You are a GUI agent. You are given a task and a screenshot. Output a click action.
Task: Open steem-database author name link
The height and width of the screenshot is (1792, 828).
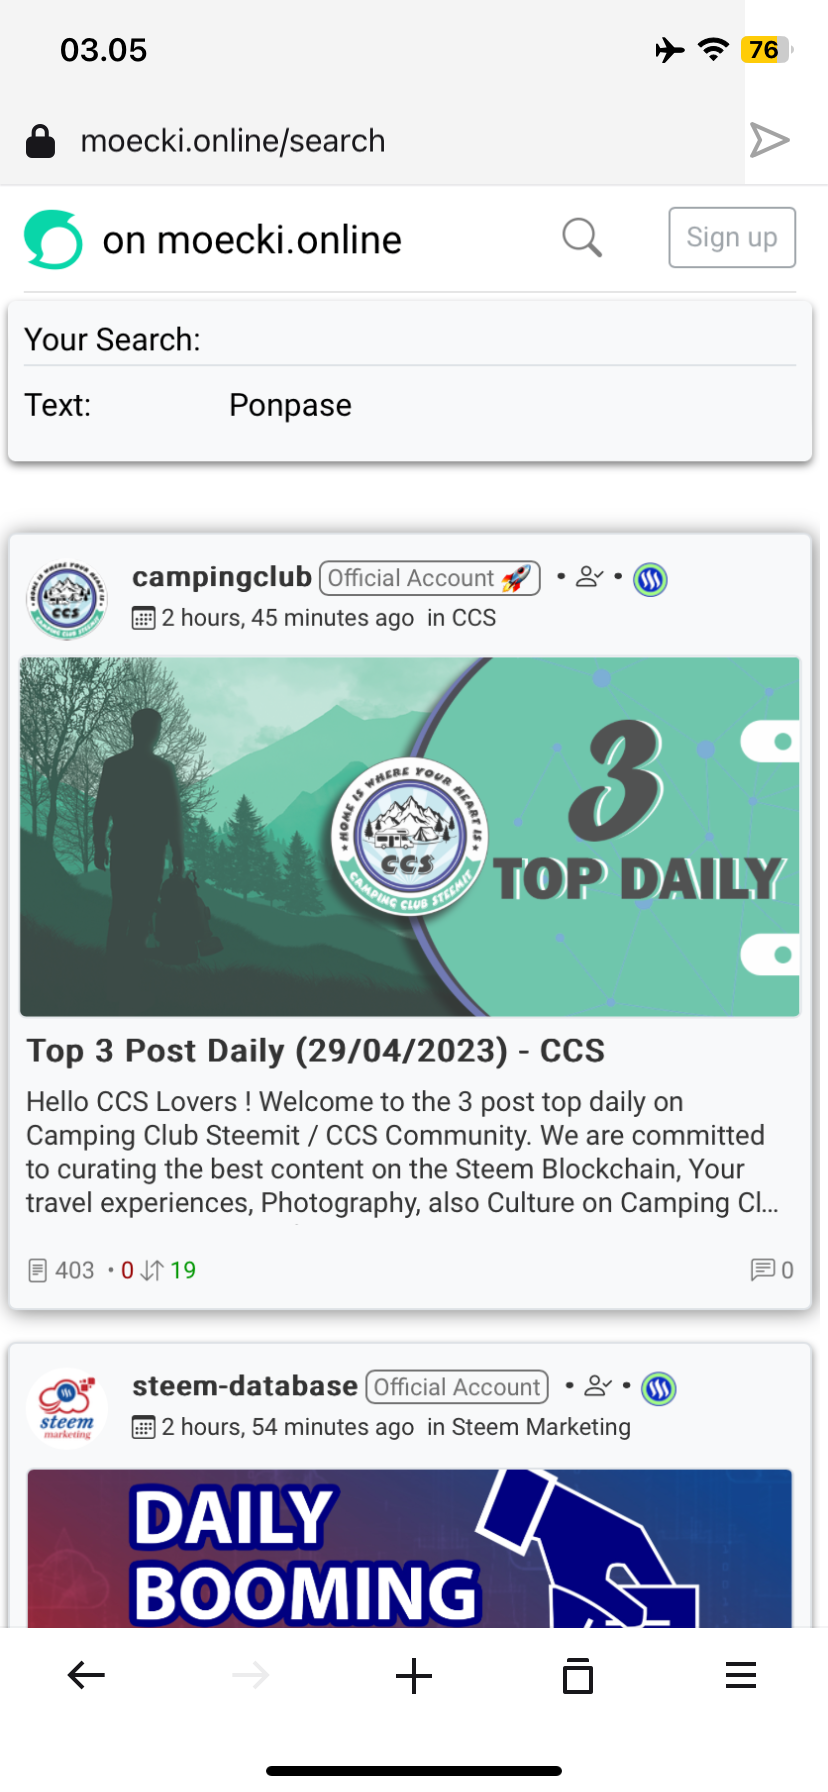(x=245, y=1386)
